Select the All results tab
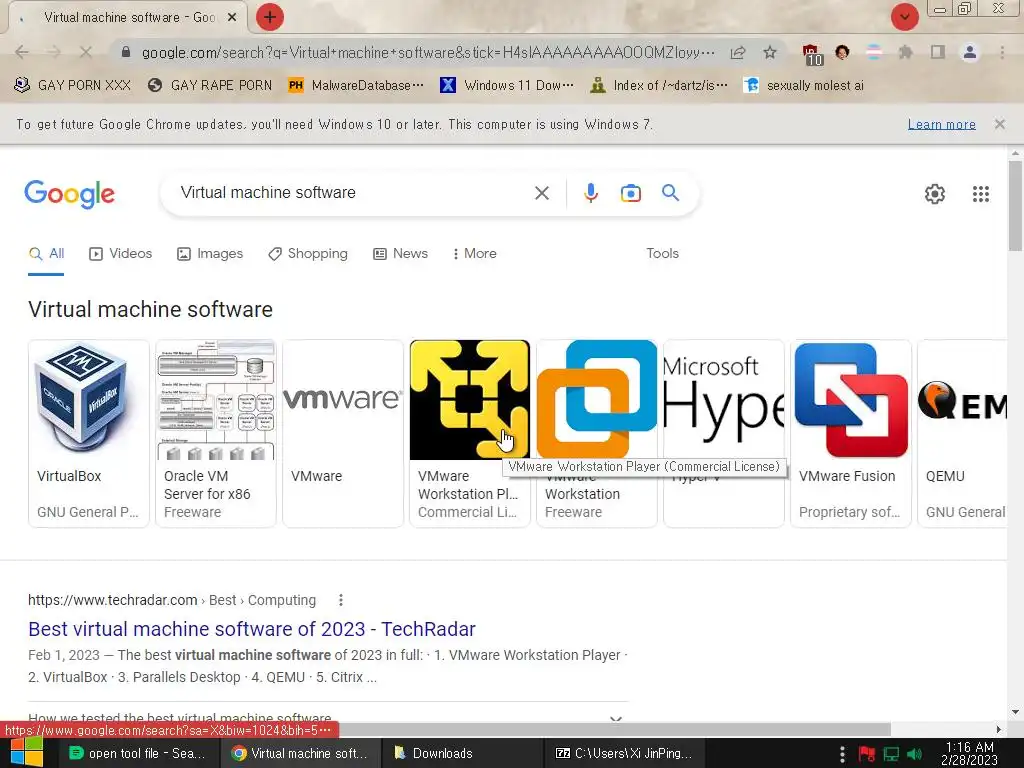 coord(46,254)
